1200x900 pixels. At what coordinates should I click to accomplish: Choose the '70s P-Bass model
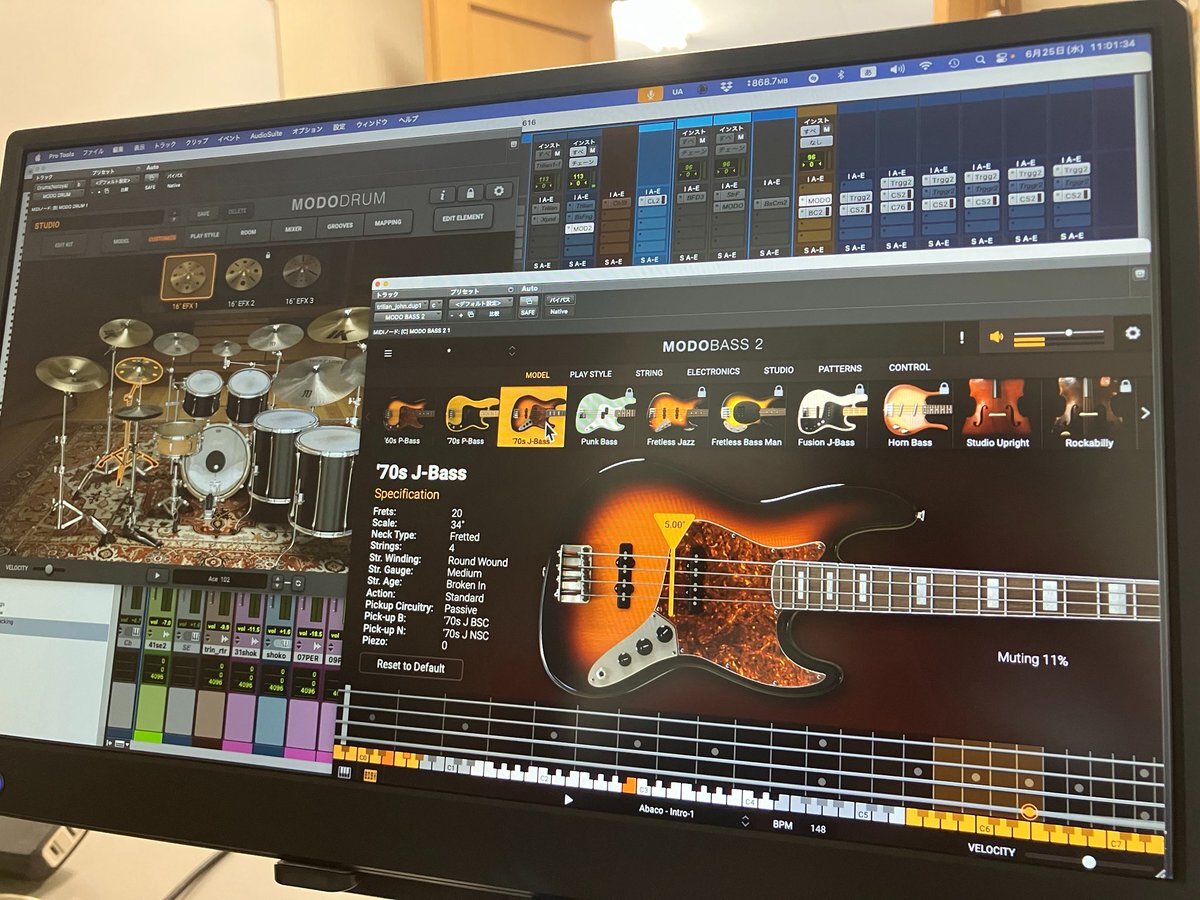coord(471,417)
